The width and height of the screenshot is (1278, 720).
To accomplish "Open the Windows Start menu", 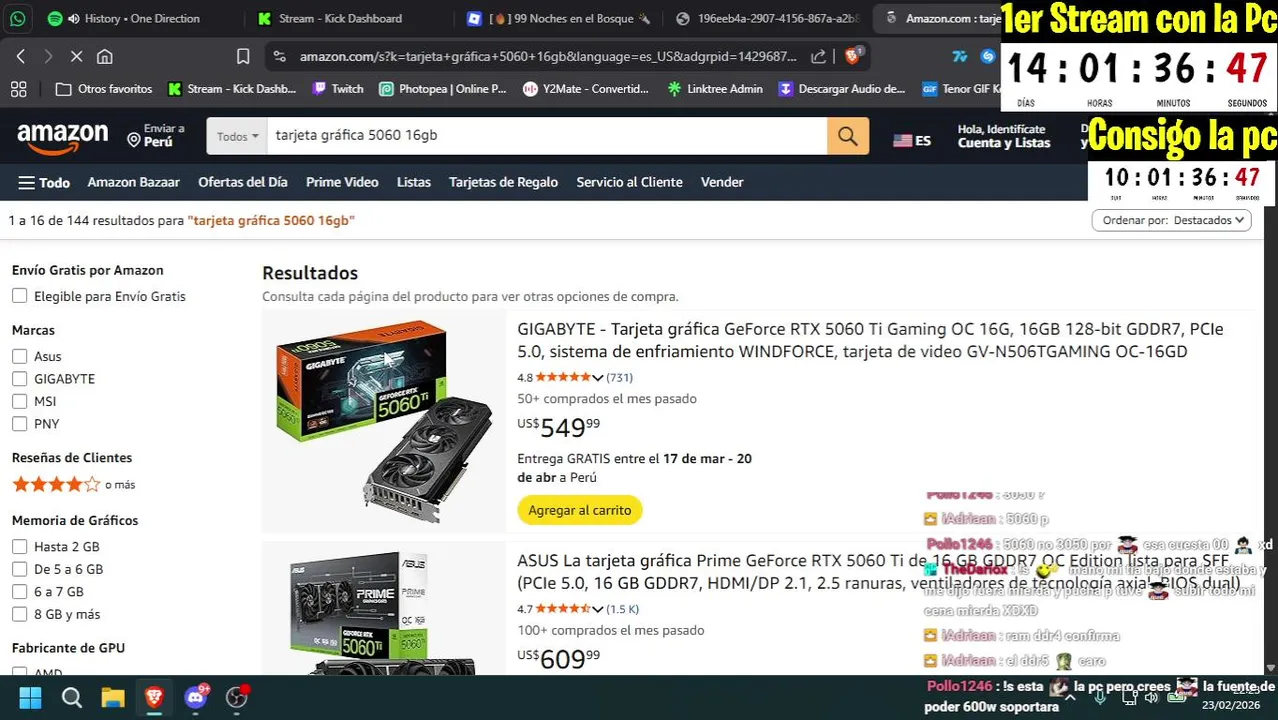I will pyautogui.click(x=30, y=697).
